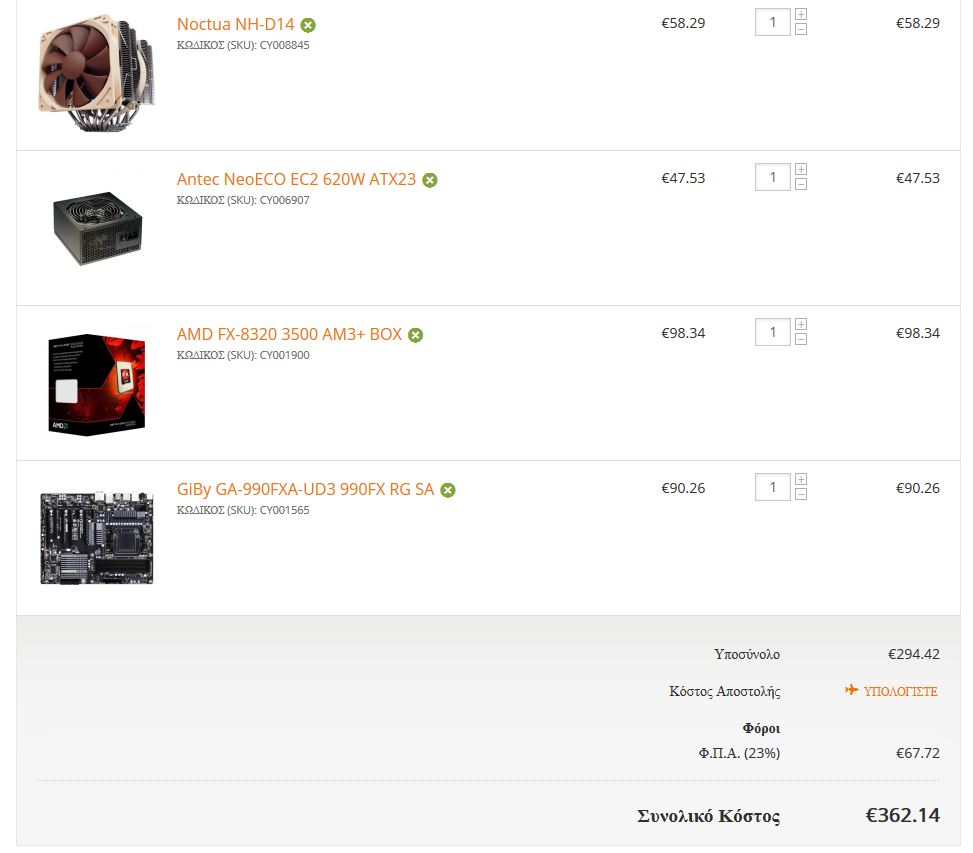Open the Noctua NH-D14 product link
The width and height of the screenshot is (973, 853).
coord(235,24)
